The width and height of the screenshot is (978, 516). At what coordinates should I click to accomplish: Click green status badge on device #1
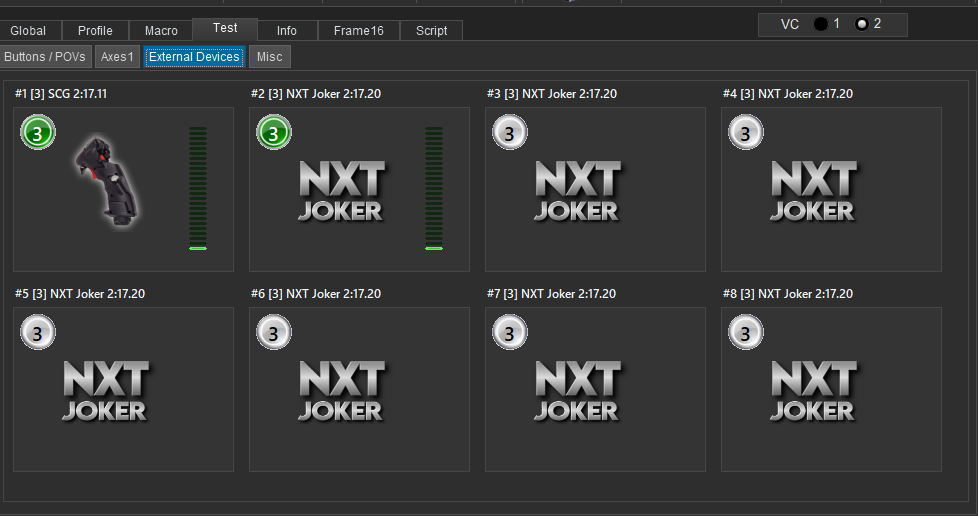tap(38, 132)
